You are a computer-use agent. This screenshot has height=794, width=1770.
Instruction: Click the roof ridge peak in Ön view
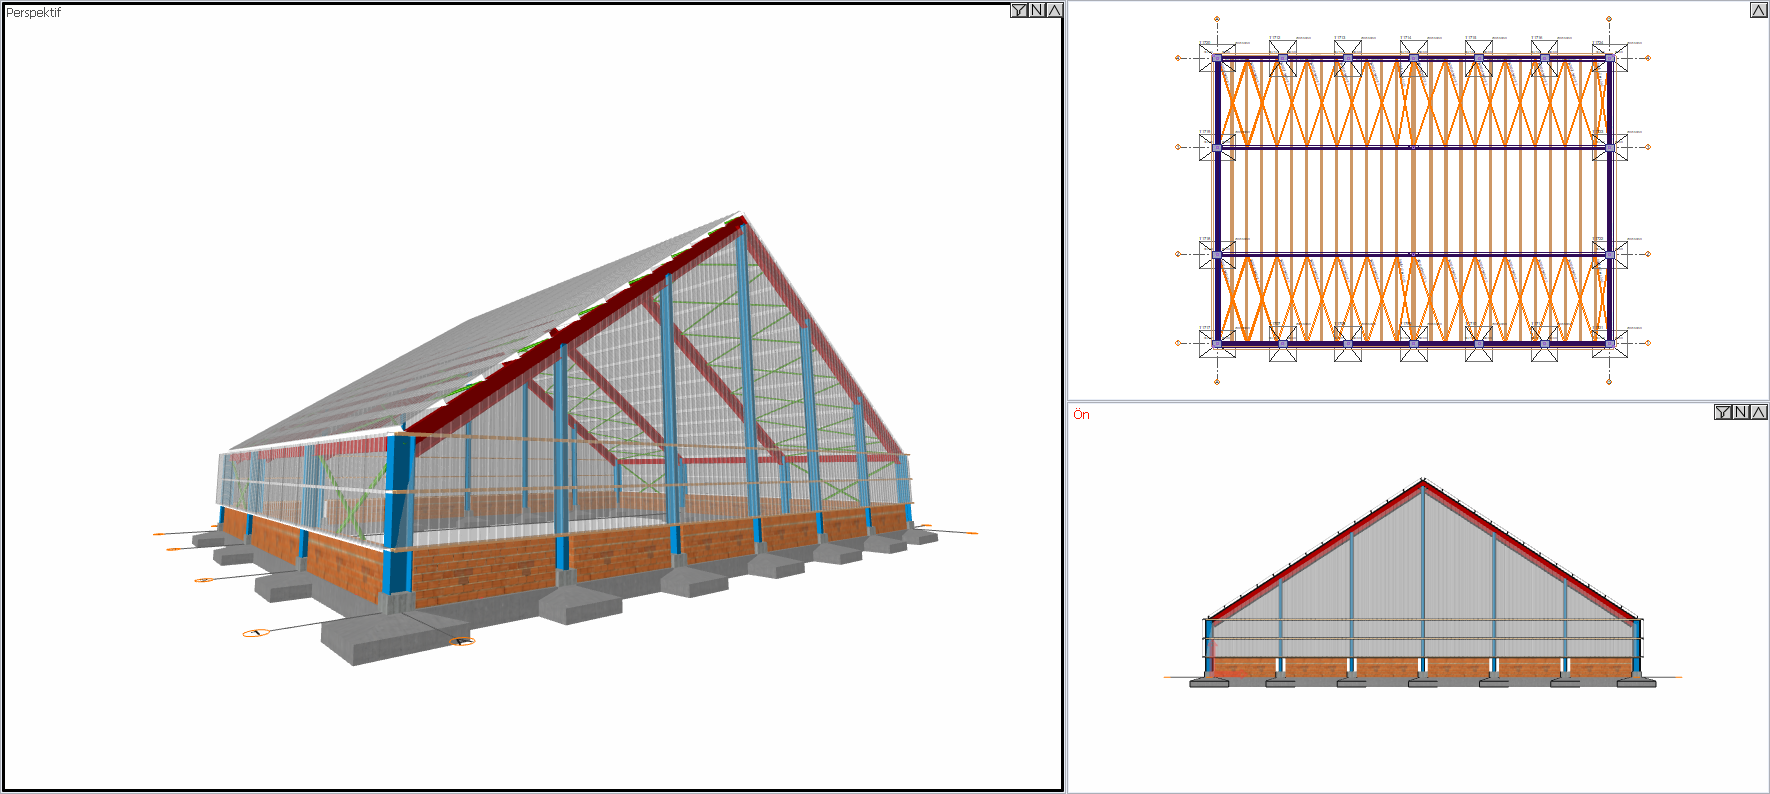click(1423, 481)
